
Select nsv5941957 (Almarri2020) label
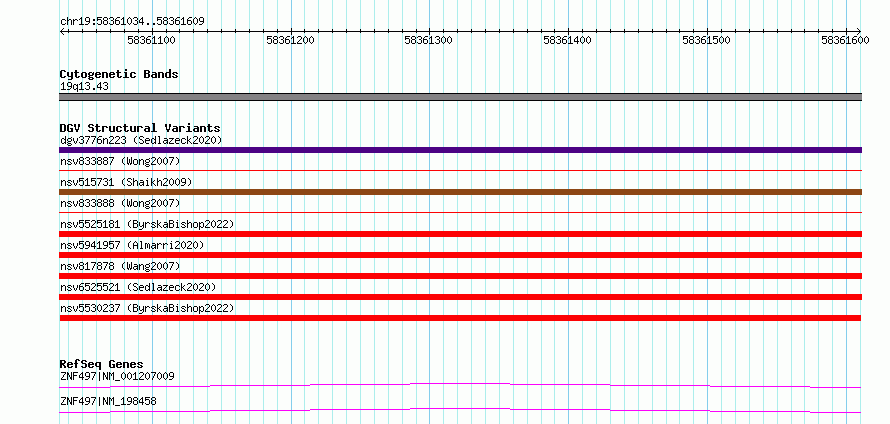click(x=132, y=245)
